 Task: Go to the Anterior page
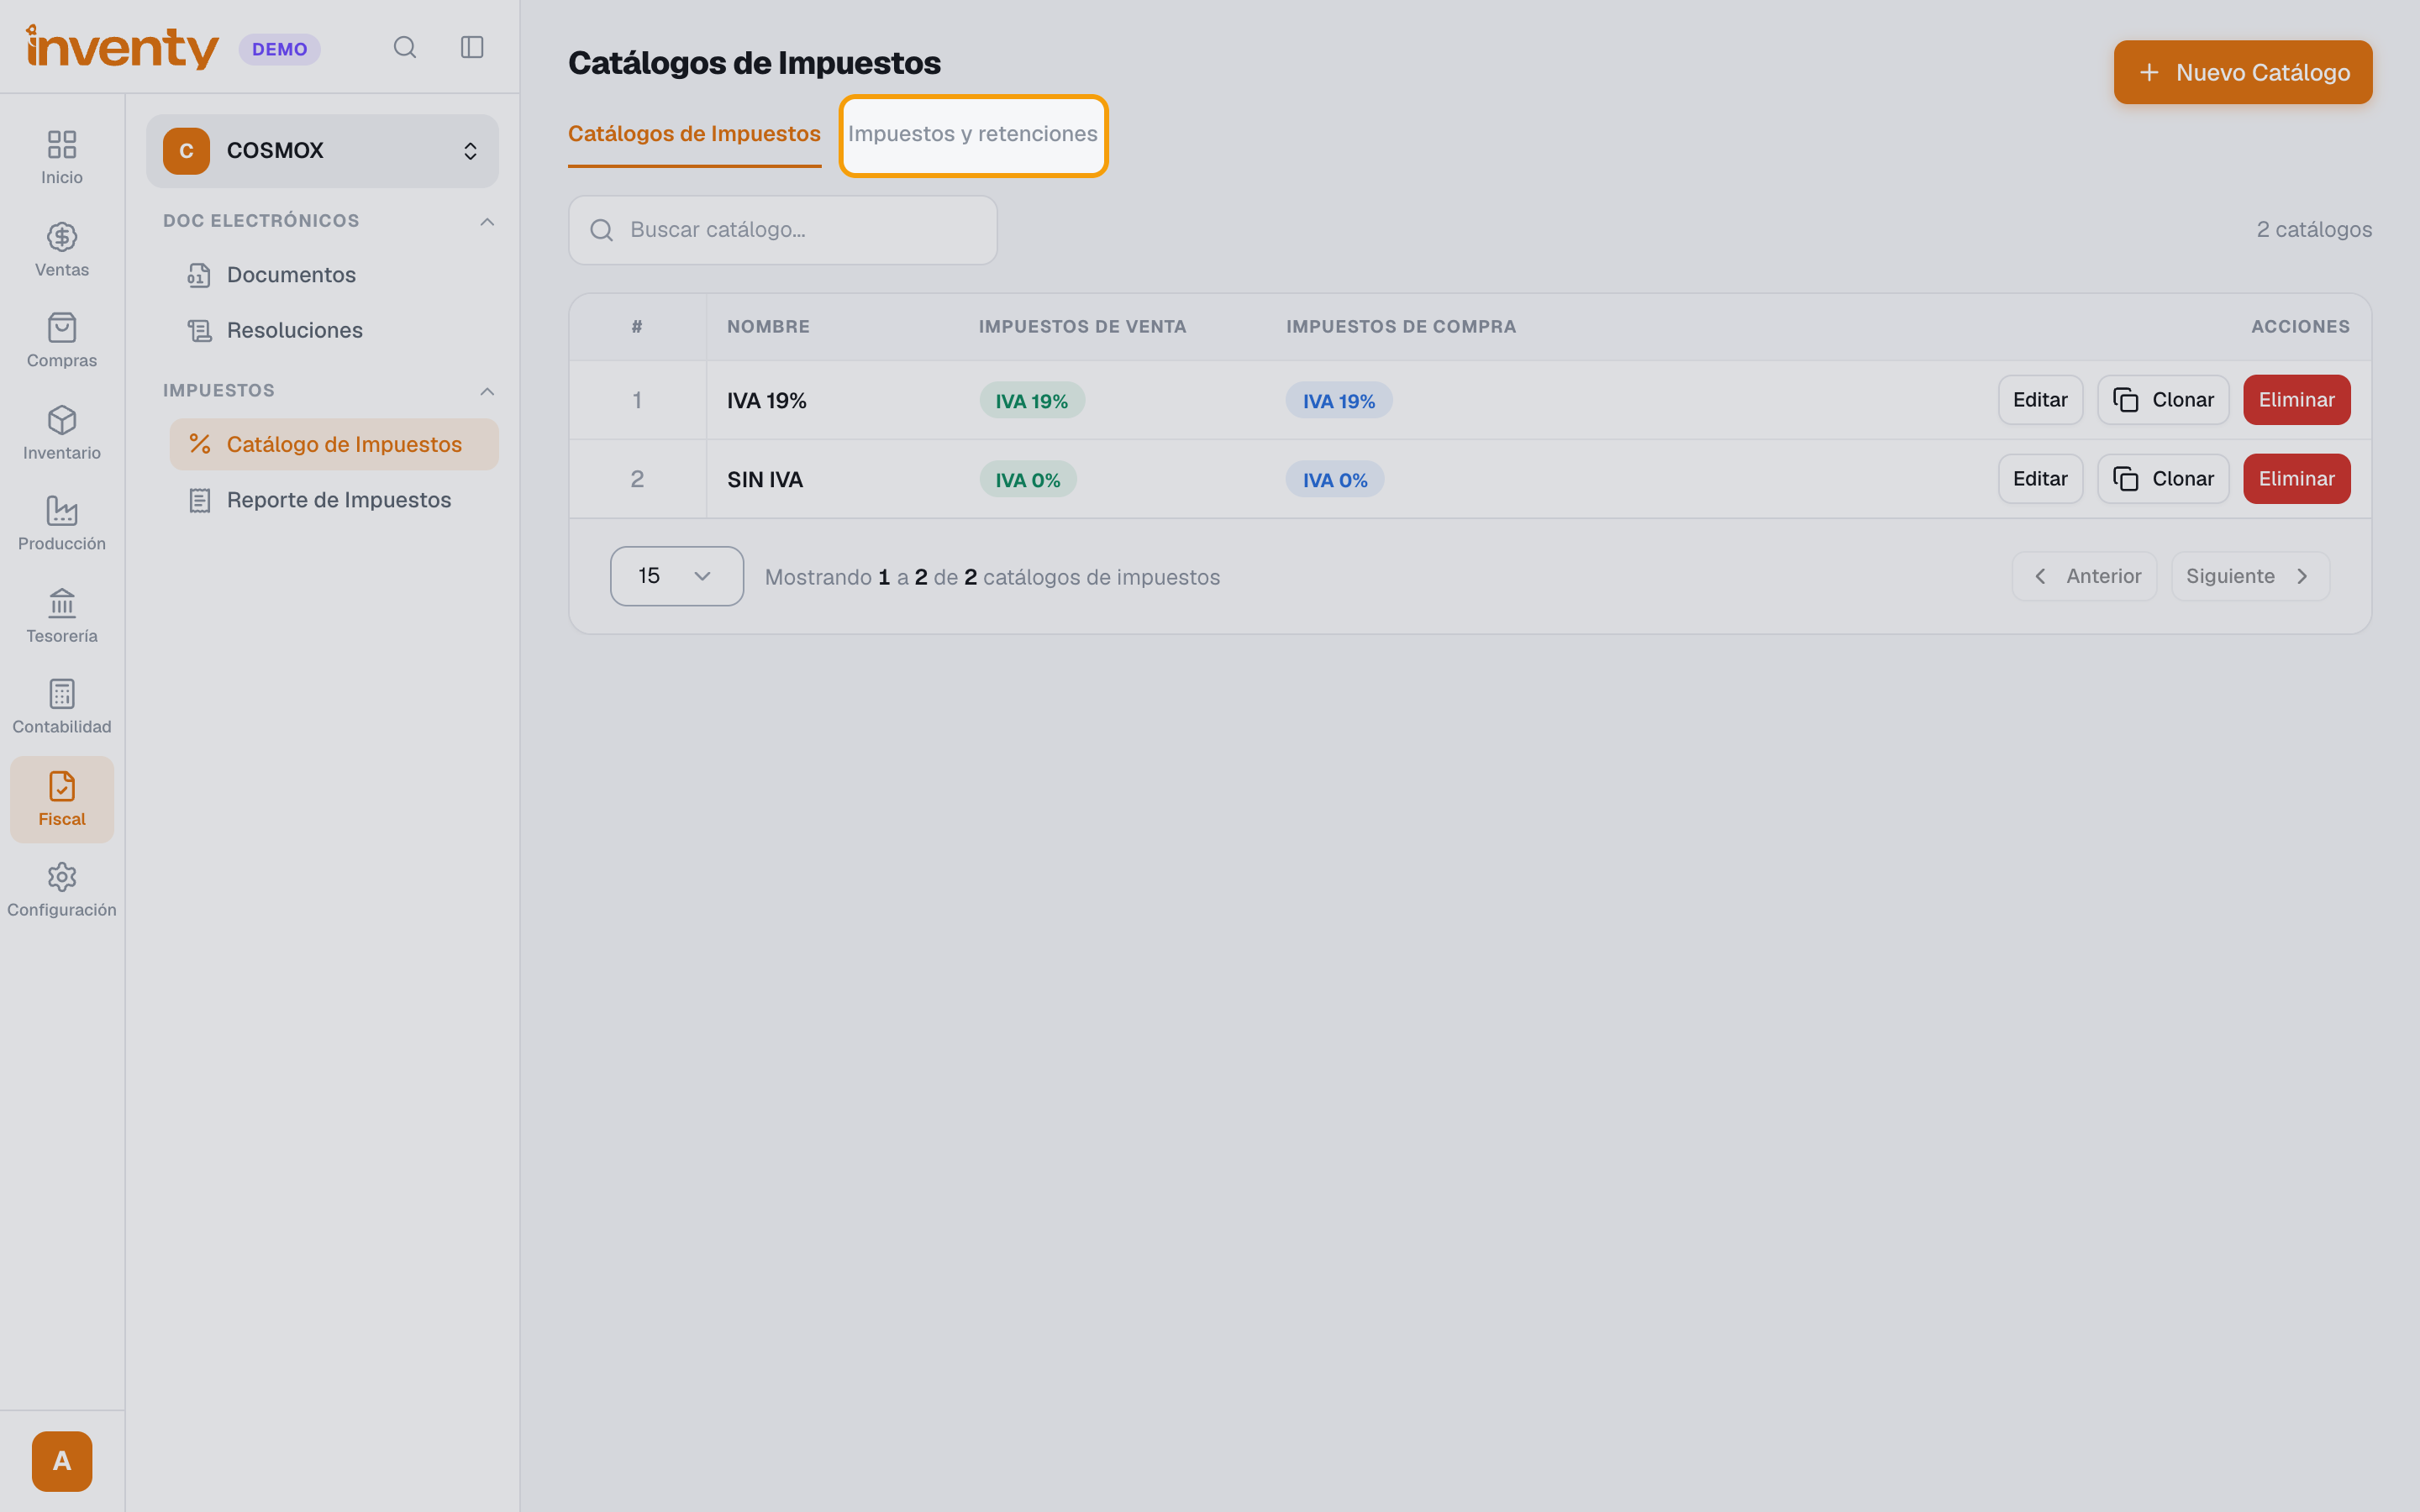tap(2084, 576)
